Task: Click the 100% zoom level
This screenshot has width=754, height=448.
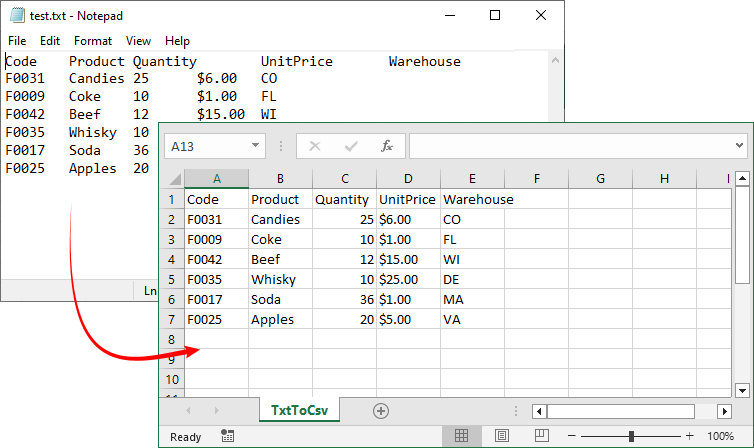Action: pyautogui.click(x=720, y=436)
